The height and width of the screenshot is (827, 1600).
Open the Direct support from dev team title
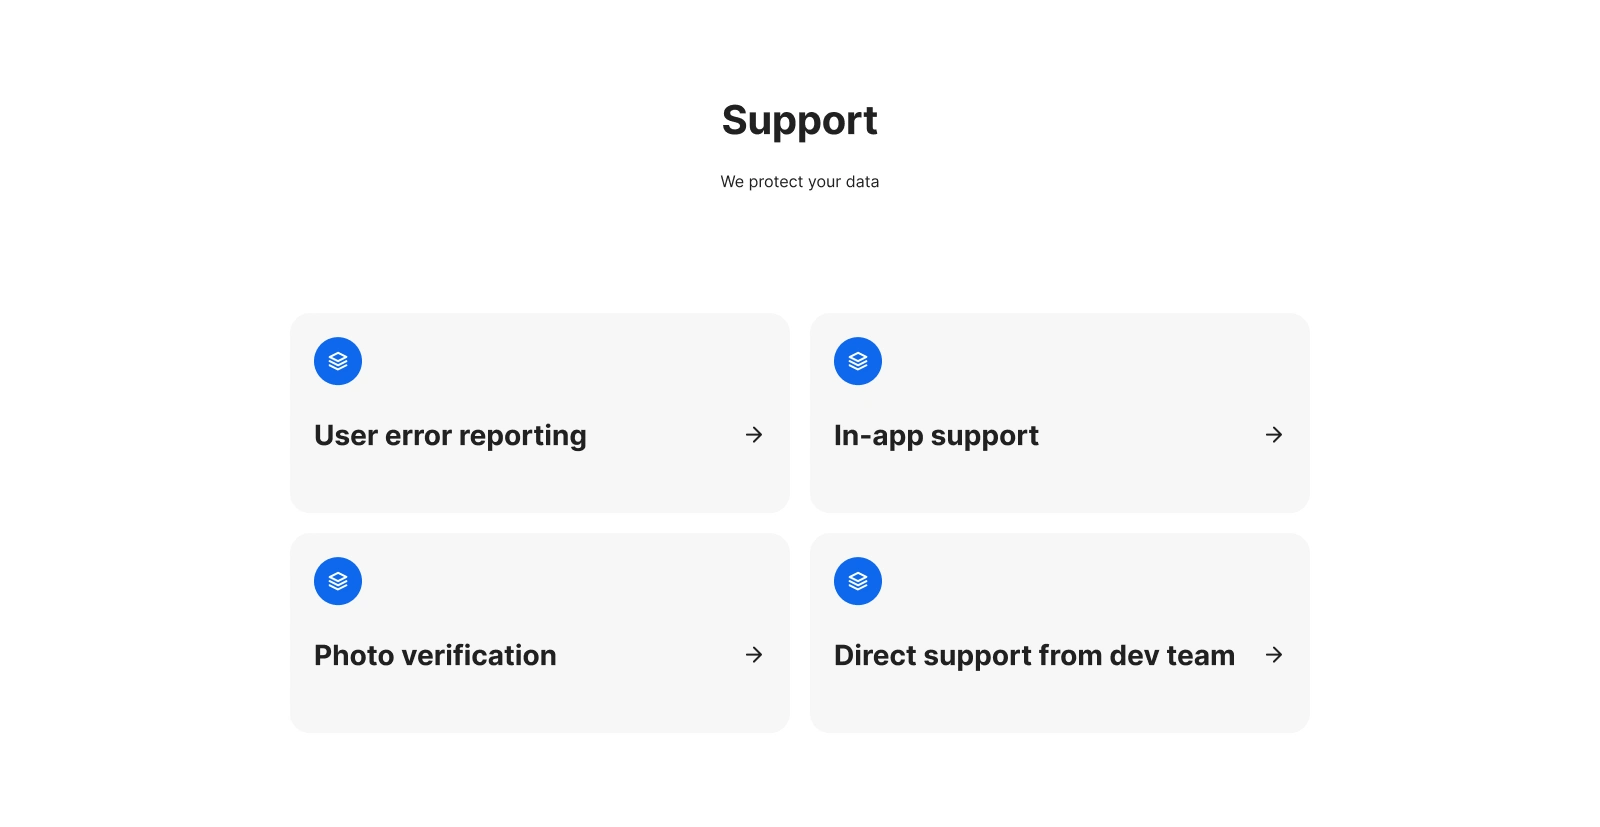click(1034, 655)
